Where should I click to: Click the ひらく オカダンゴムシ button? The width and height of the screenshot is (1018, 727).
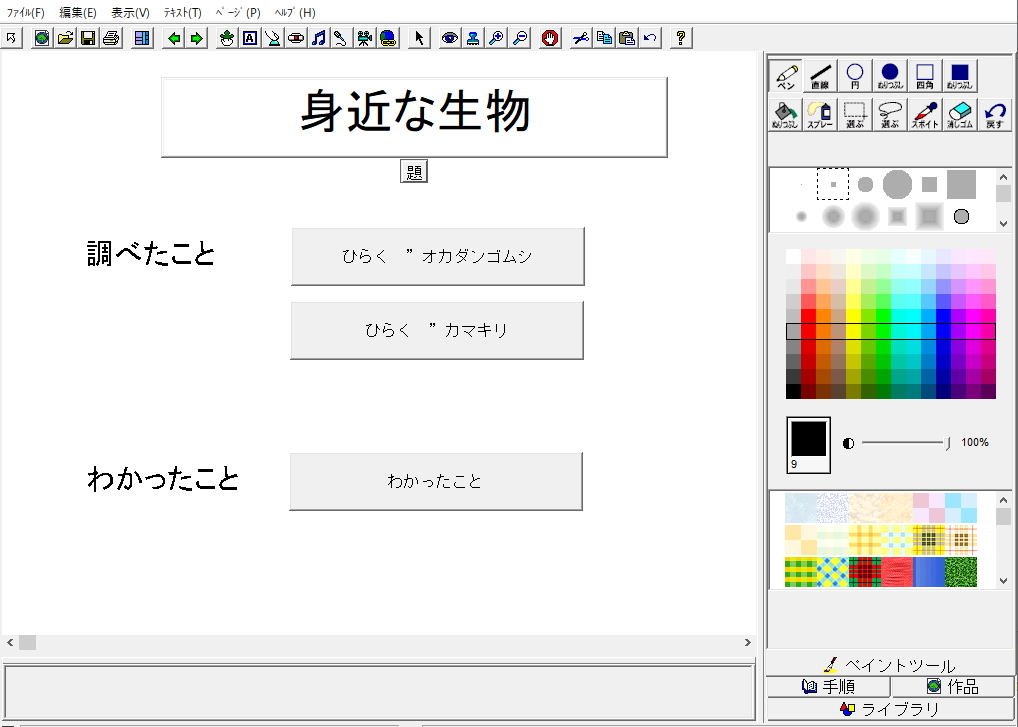(x=437, y=256)
